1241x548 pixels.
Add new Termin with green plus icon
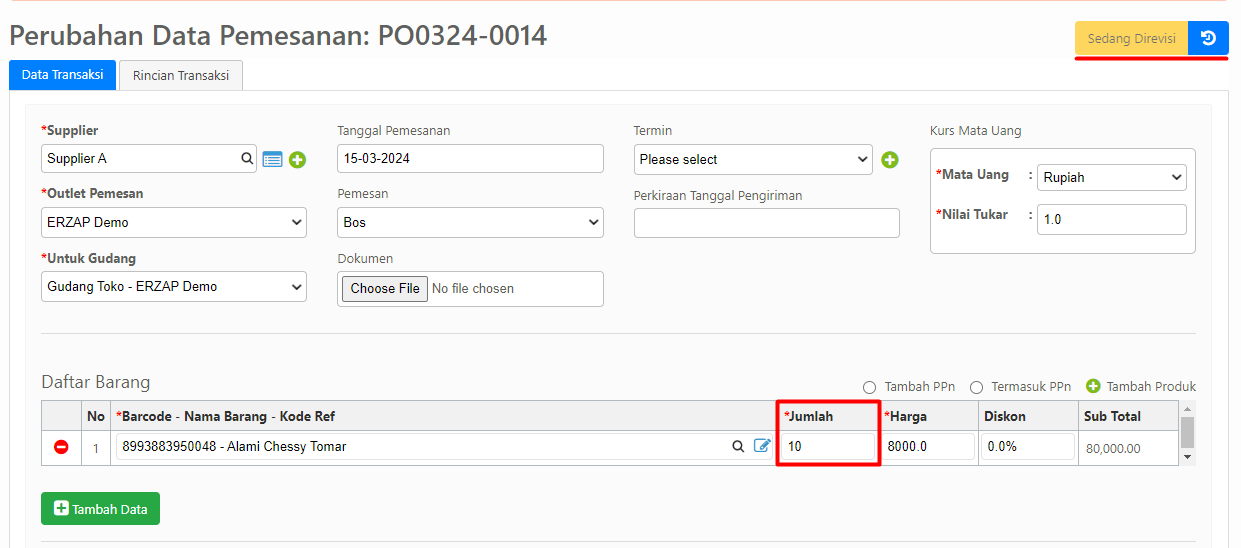pyautogui.click(x=890, y=159)
